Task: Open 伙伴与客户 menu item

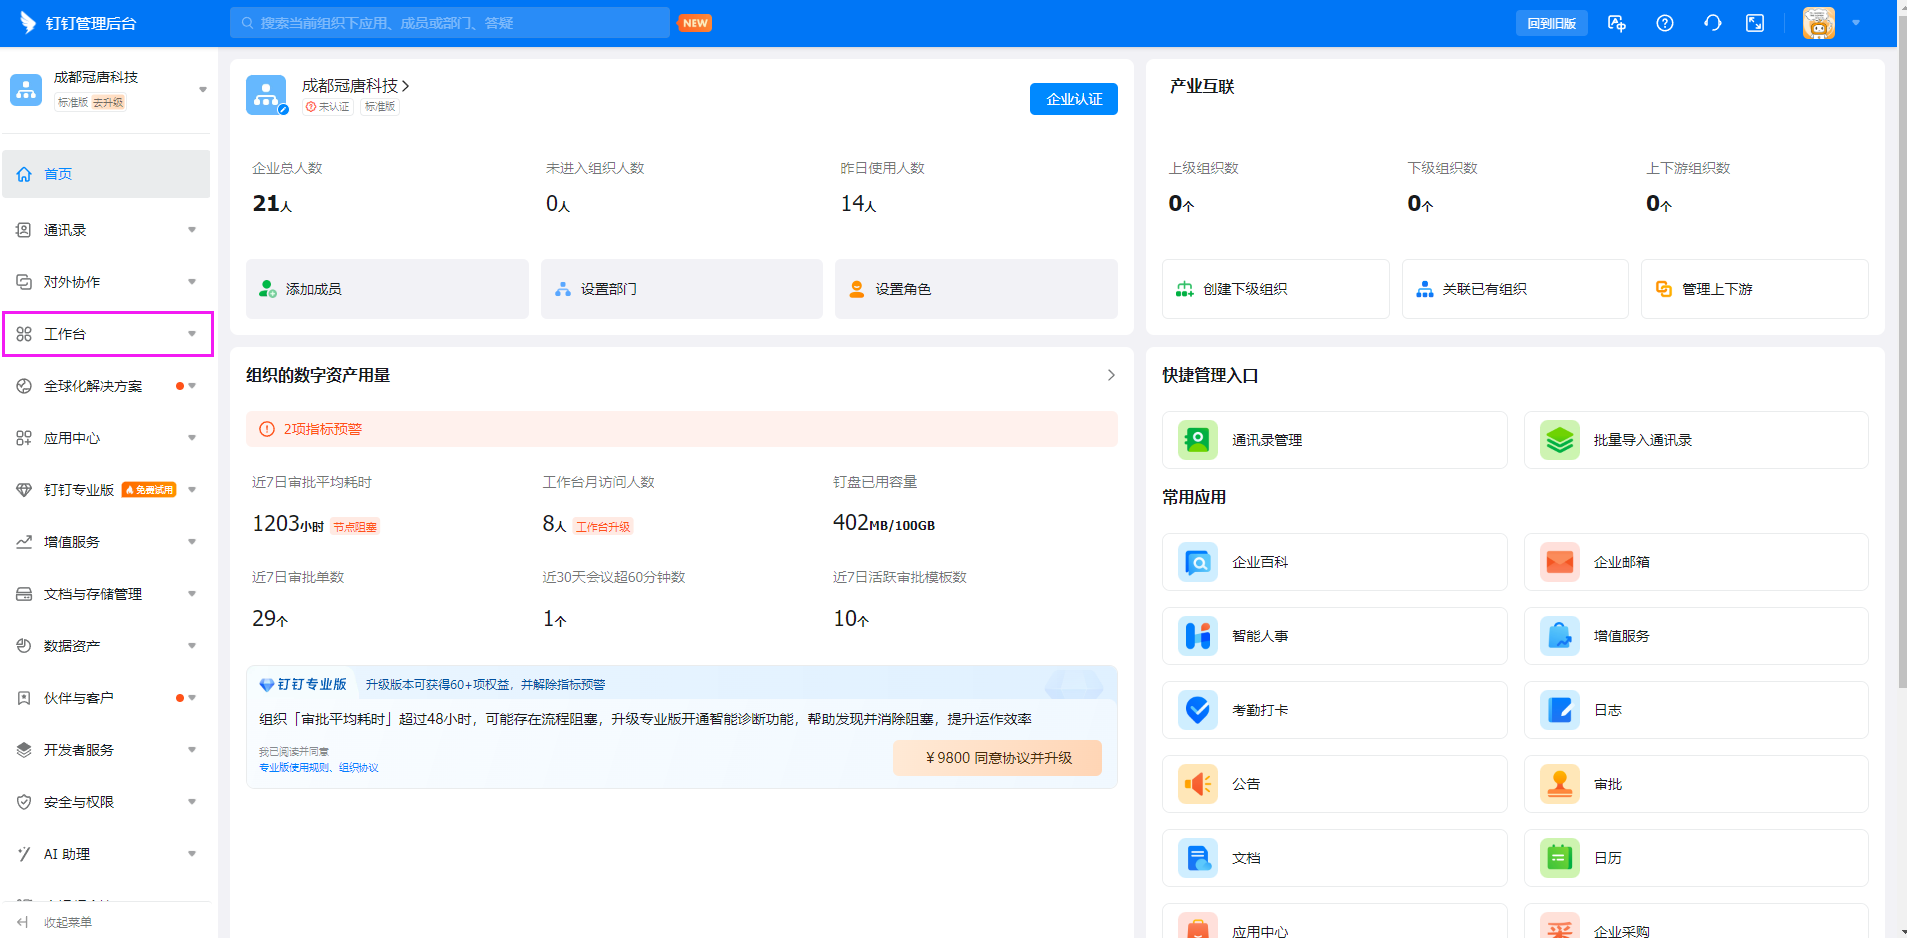Action: click(106, 698)
